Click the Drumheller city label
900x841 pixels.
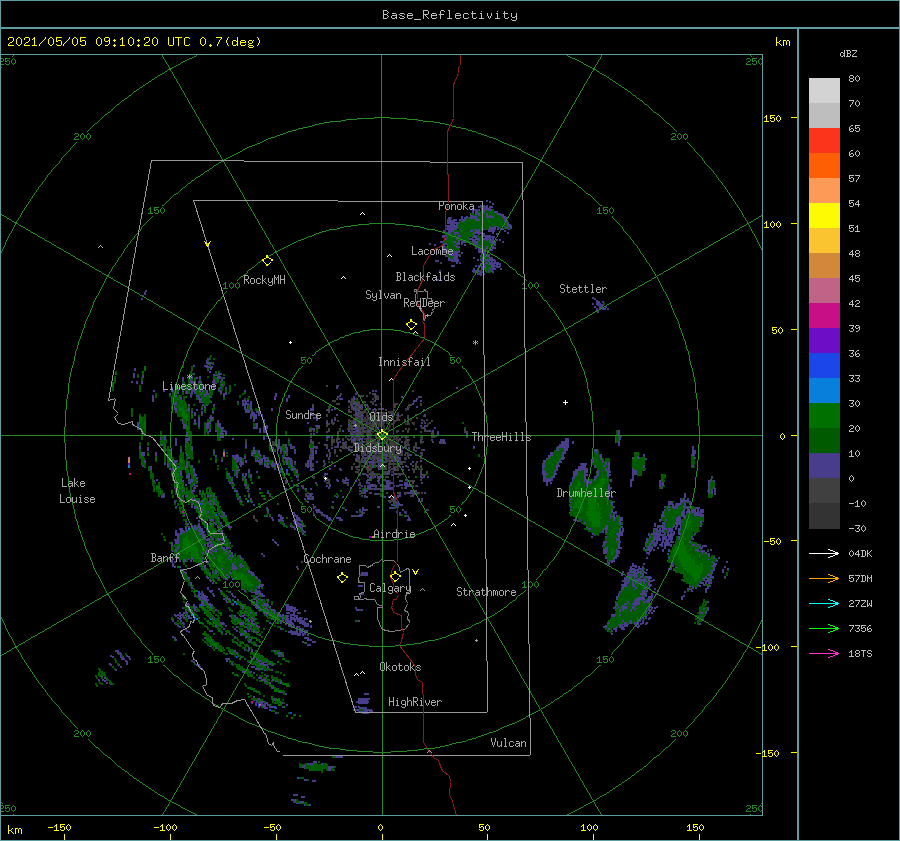coord(586,493)
